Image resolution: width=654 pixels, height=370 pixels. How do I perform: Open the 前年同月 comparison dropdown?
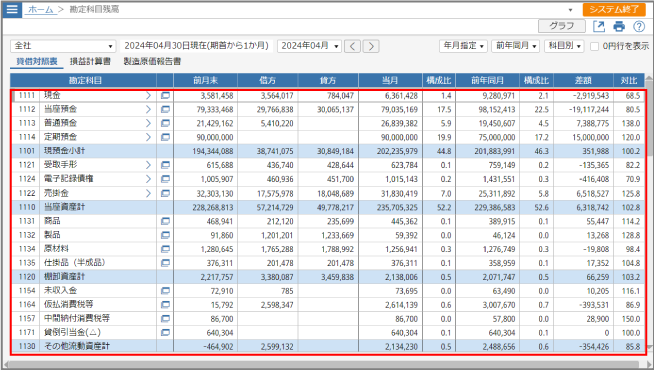coord(516,46)
